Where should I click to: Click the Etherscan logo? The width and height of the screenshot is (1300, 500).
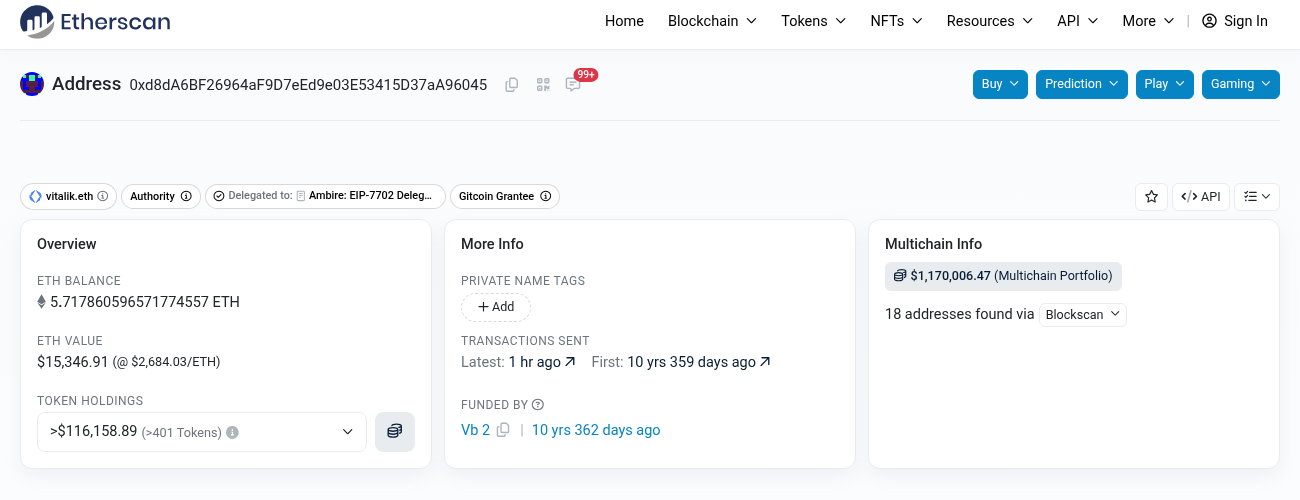[x=95, y=21]
